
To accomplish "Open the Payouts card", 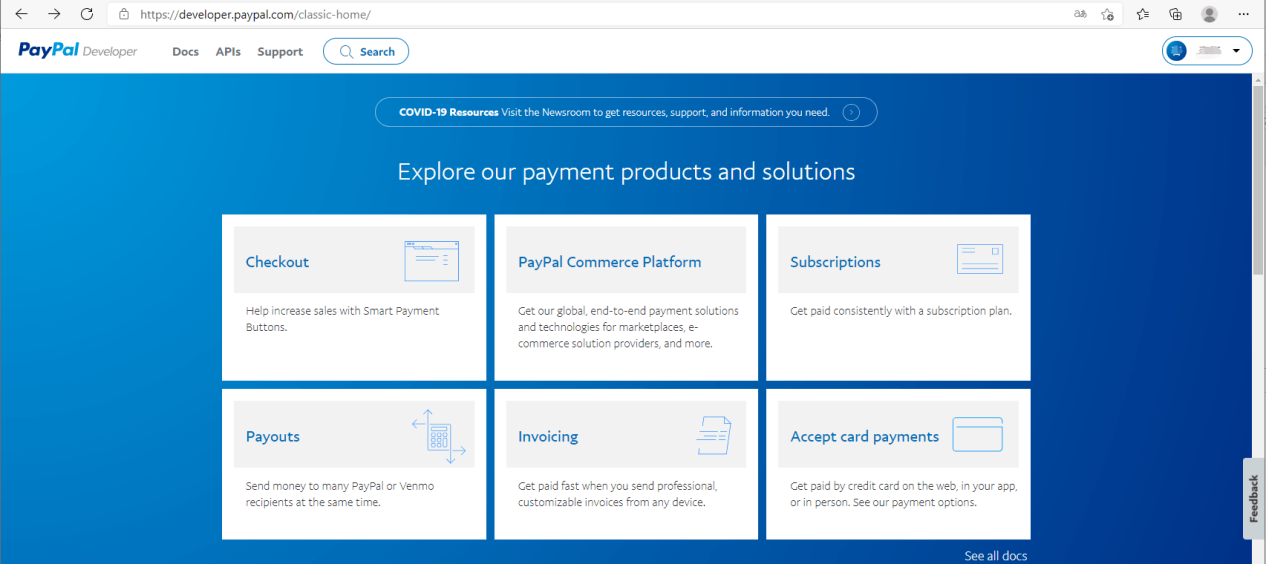I will [354, 464].
